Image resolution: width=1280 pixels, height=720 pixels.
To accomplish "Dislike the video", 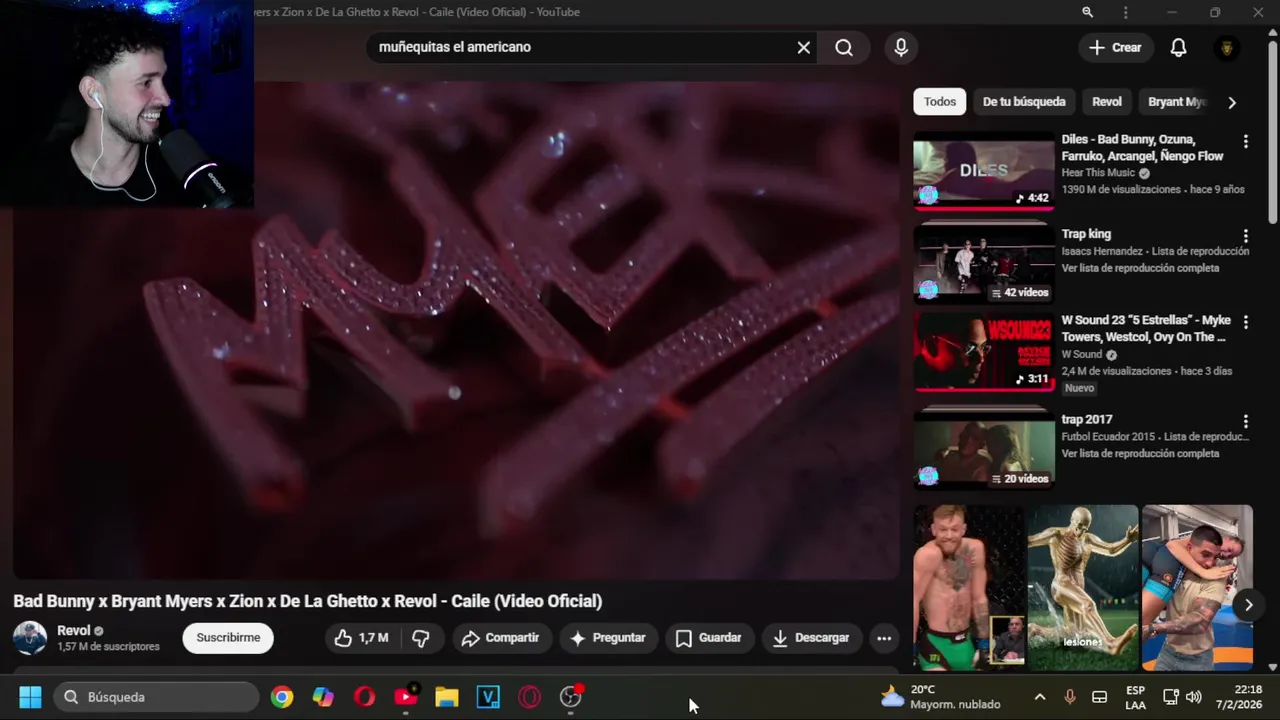I will point(421,638).
